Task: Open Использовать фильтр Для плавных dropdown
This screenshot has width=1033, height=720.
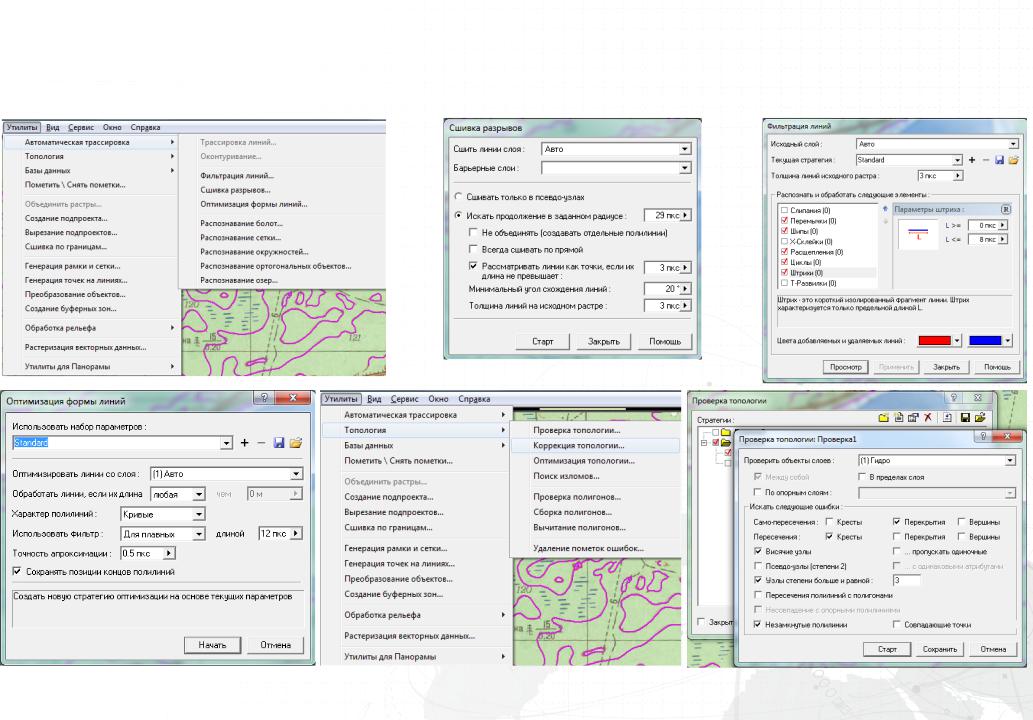Action: click(x=198, y=534)
